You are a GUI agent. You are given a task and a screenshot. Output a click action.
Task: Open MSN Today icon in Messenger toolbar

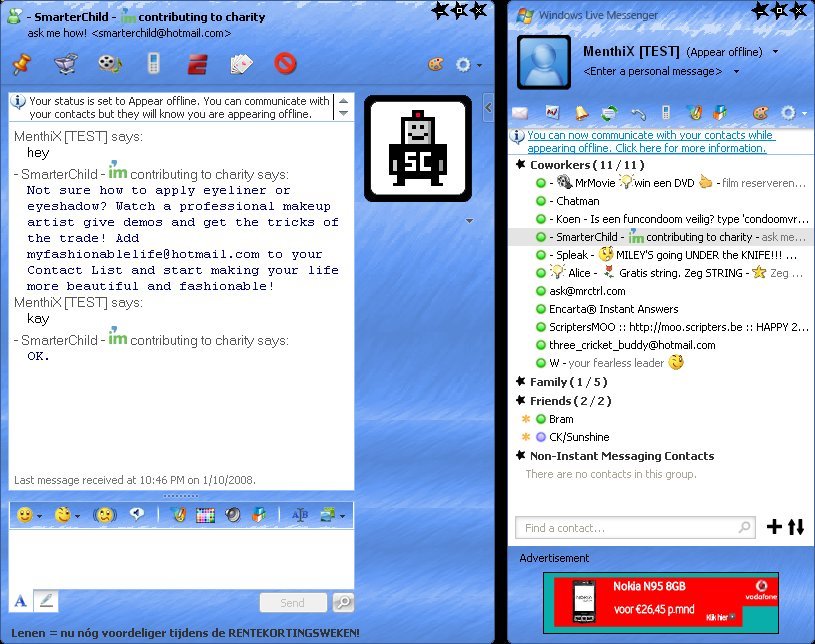point(553,112)
